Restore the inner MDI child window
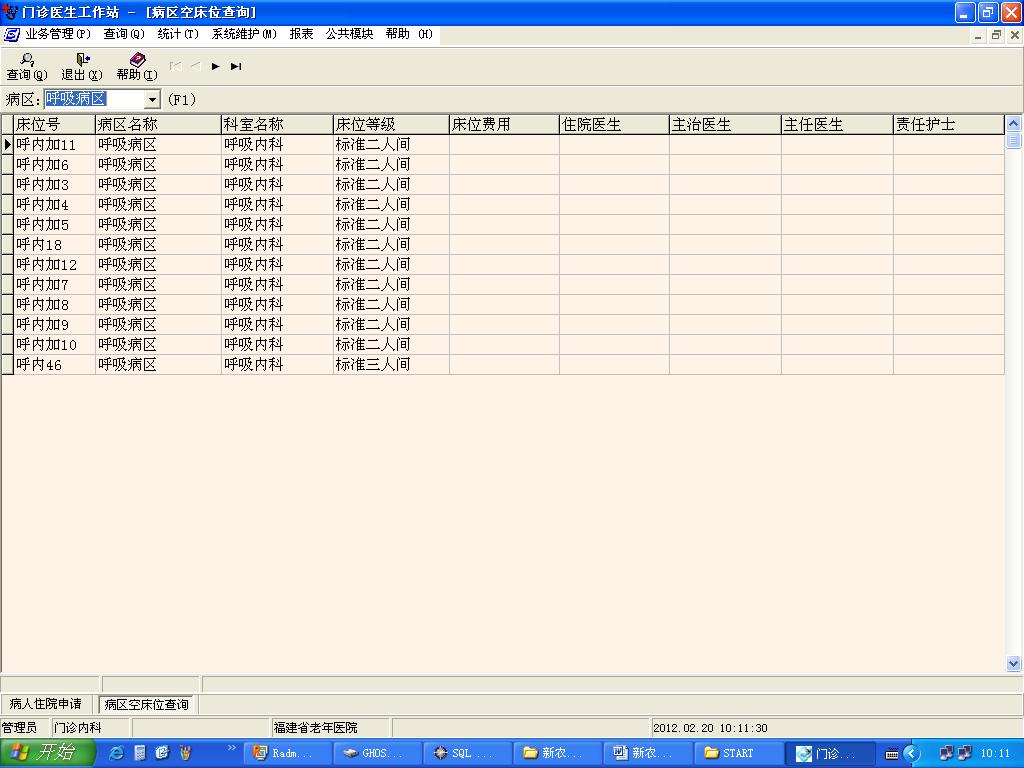 pyautogui.click(x=996, y=35)
